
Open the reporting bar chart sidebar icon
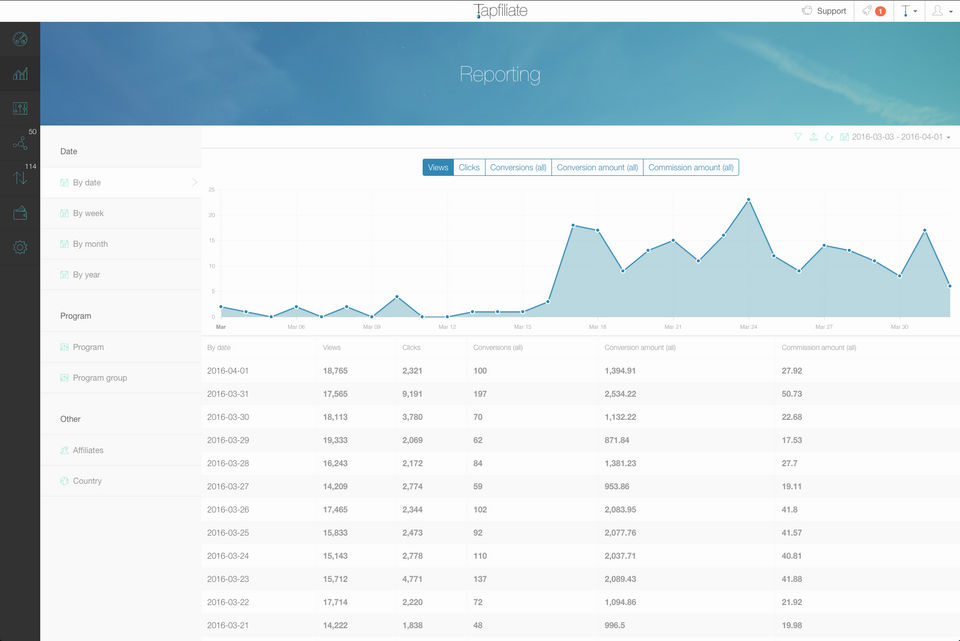20,73
